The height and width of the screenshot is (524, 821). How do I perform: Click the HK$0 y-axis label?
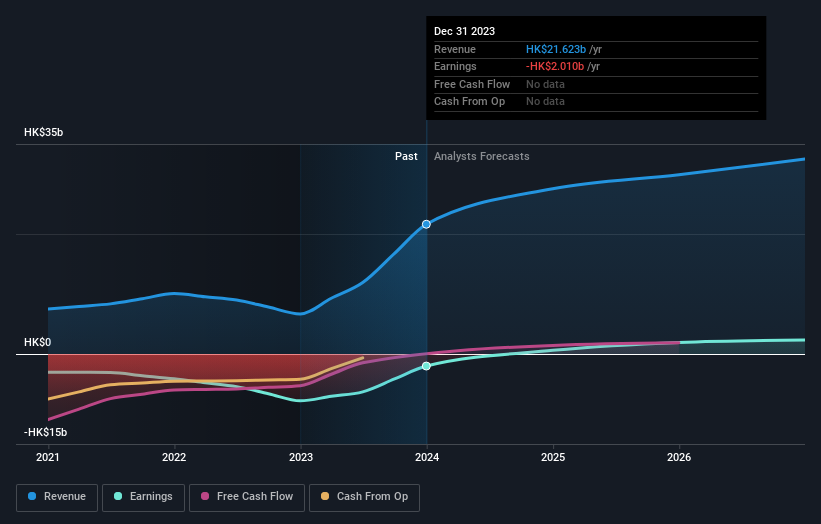(x=38, y=342)
